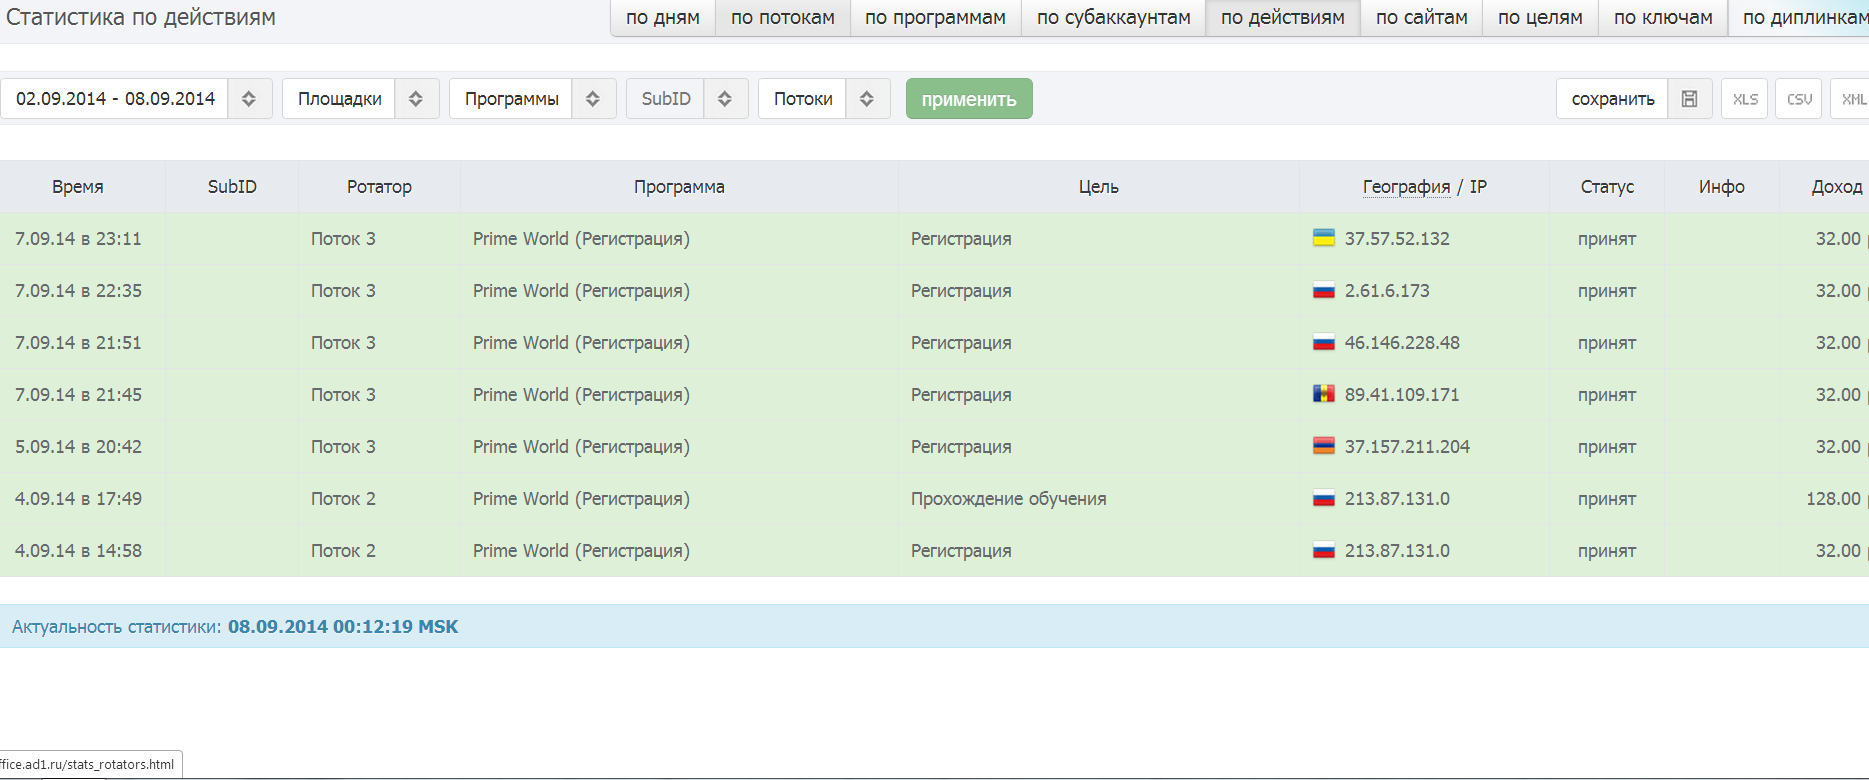Click the сохранить button
Viewport: 1869px width, 780px height.
click(1613, 99)
